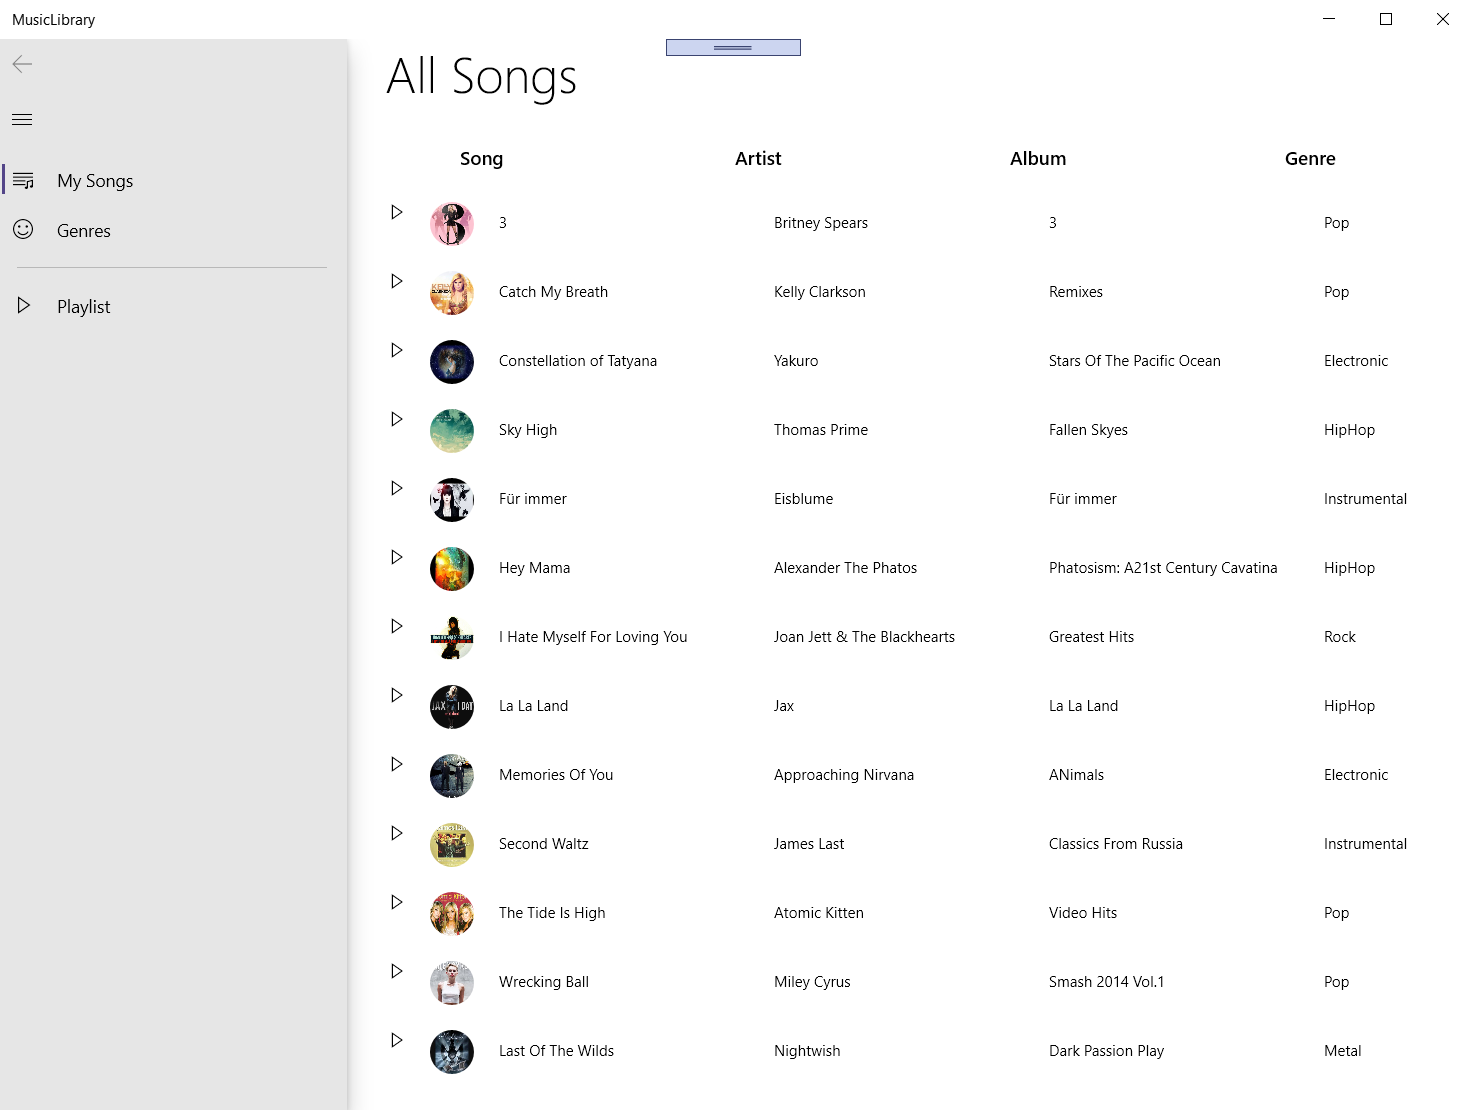Click The Tide Is High album thumbnail
Viewport: 1472px width, 1110px height.
[x=451, y=914]
